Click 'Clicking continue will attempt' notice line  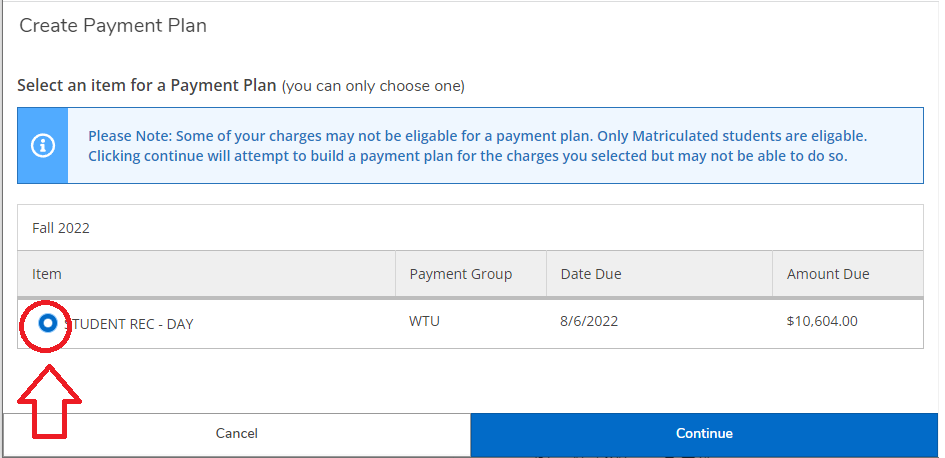(468, 156)
